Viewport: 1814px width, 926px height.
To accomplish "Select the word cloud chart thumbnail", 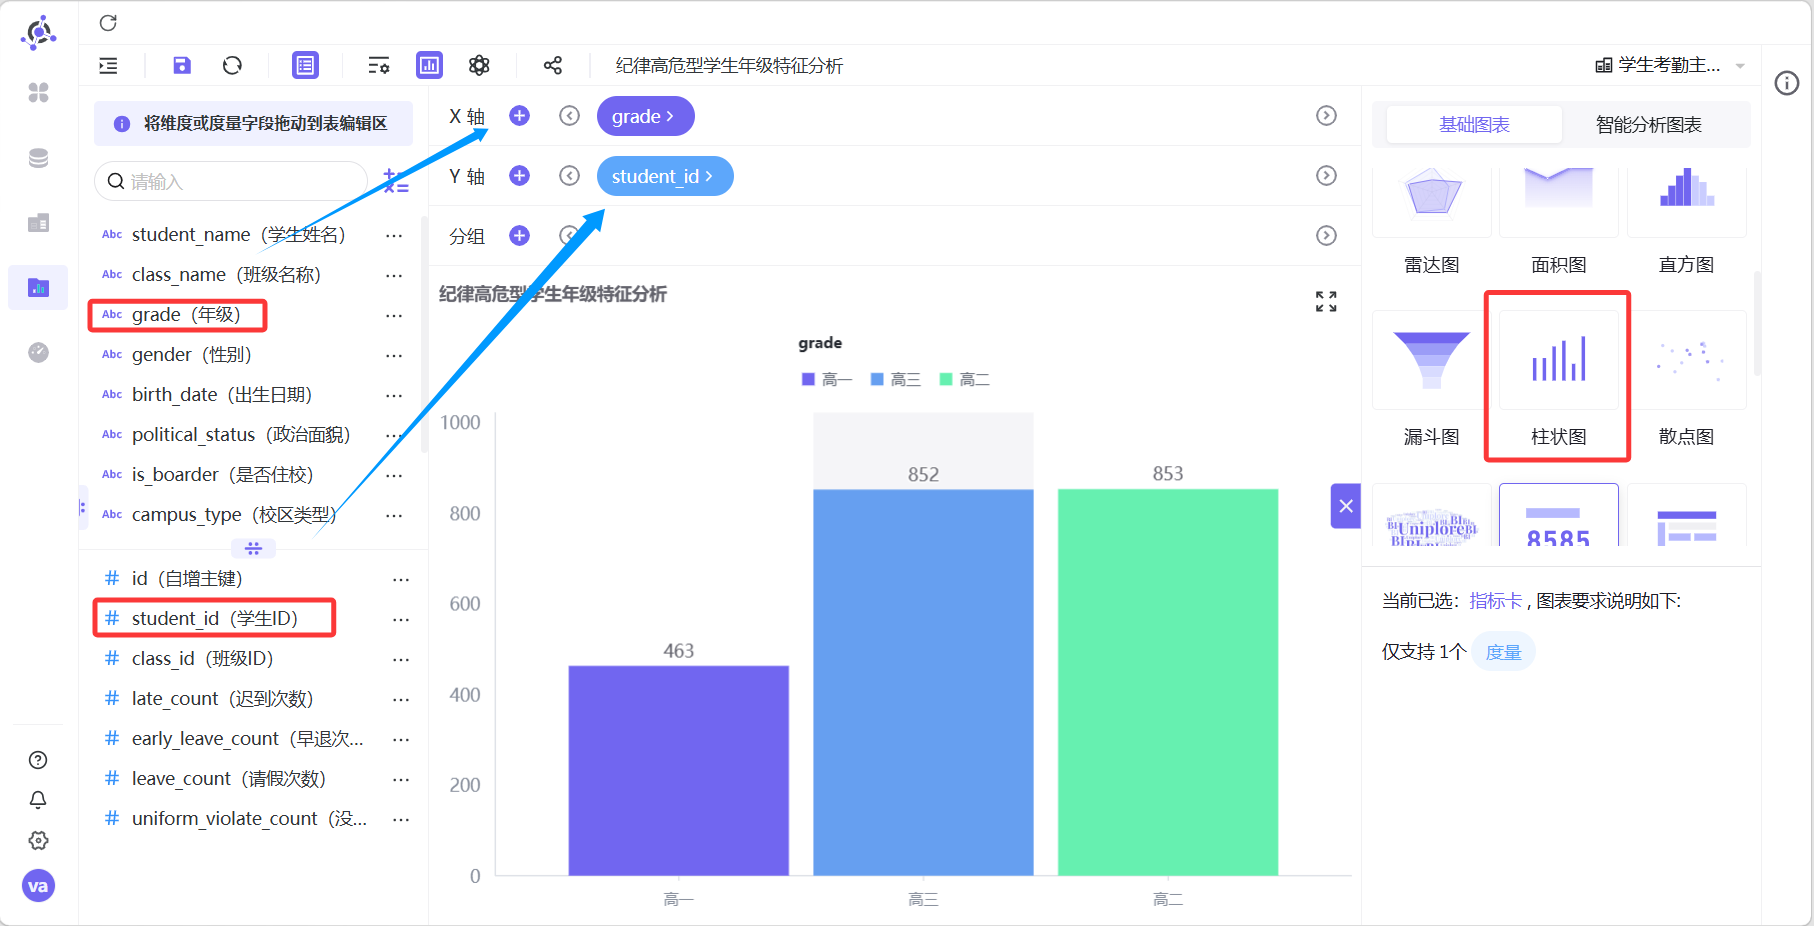I will pyautogui.click(x=1431, y=516).
